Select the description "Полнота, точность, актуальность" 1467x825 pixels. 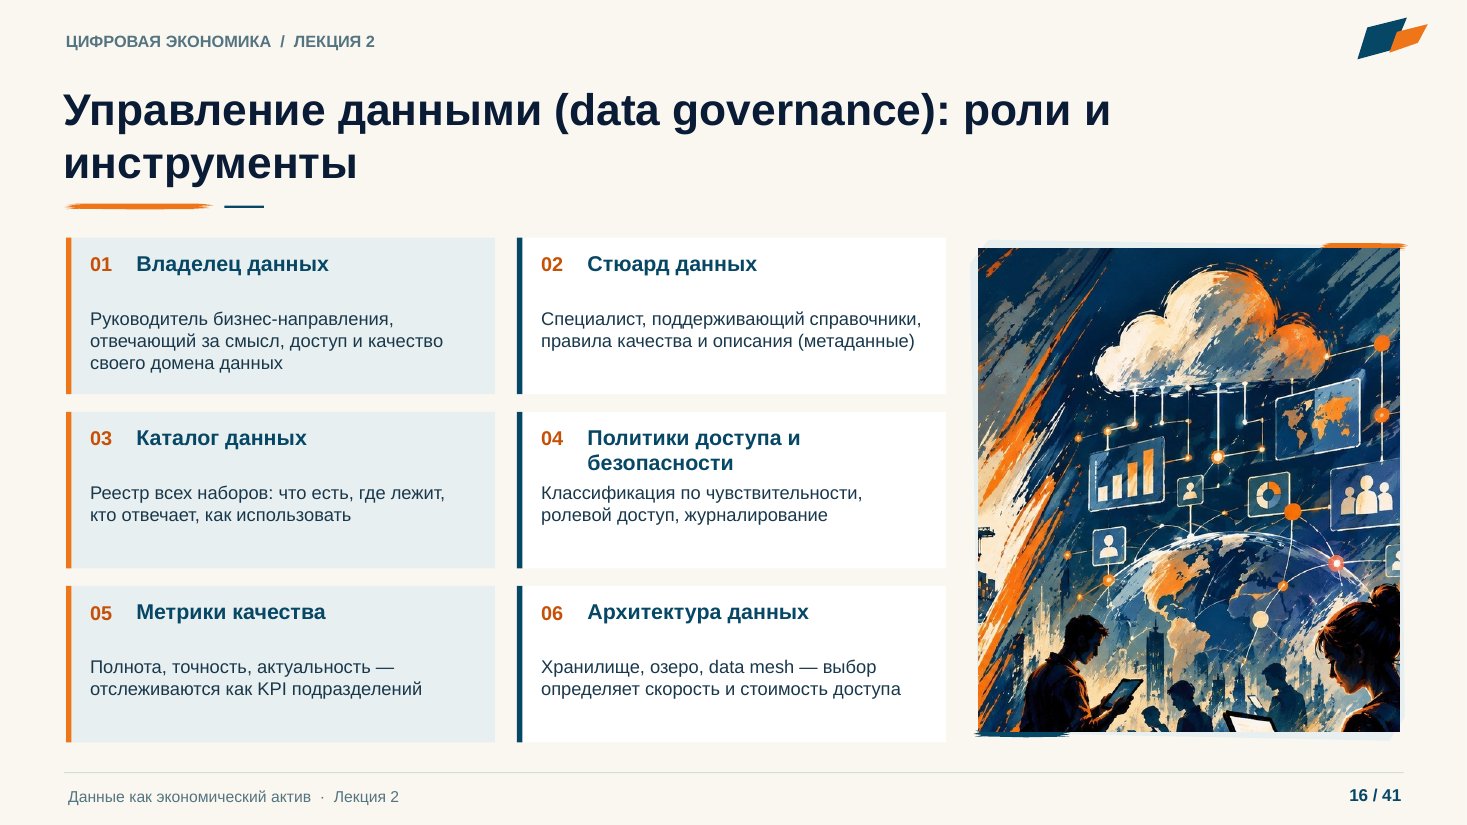coord(256,678)
